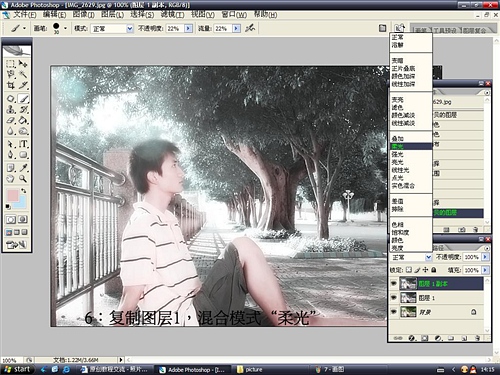Click the delete layer trash icon
Screen dimensions: 500x375
coord(477,338)
